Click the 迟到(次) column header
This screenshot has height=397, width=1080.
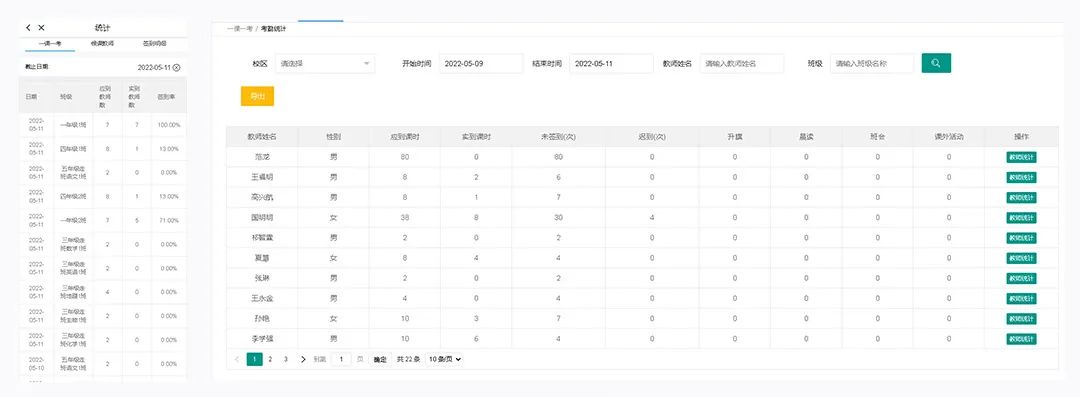pyautogui.click(x=652, y=137)
